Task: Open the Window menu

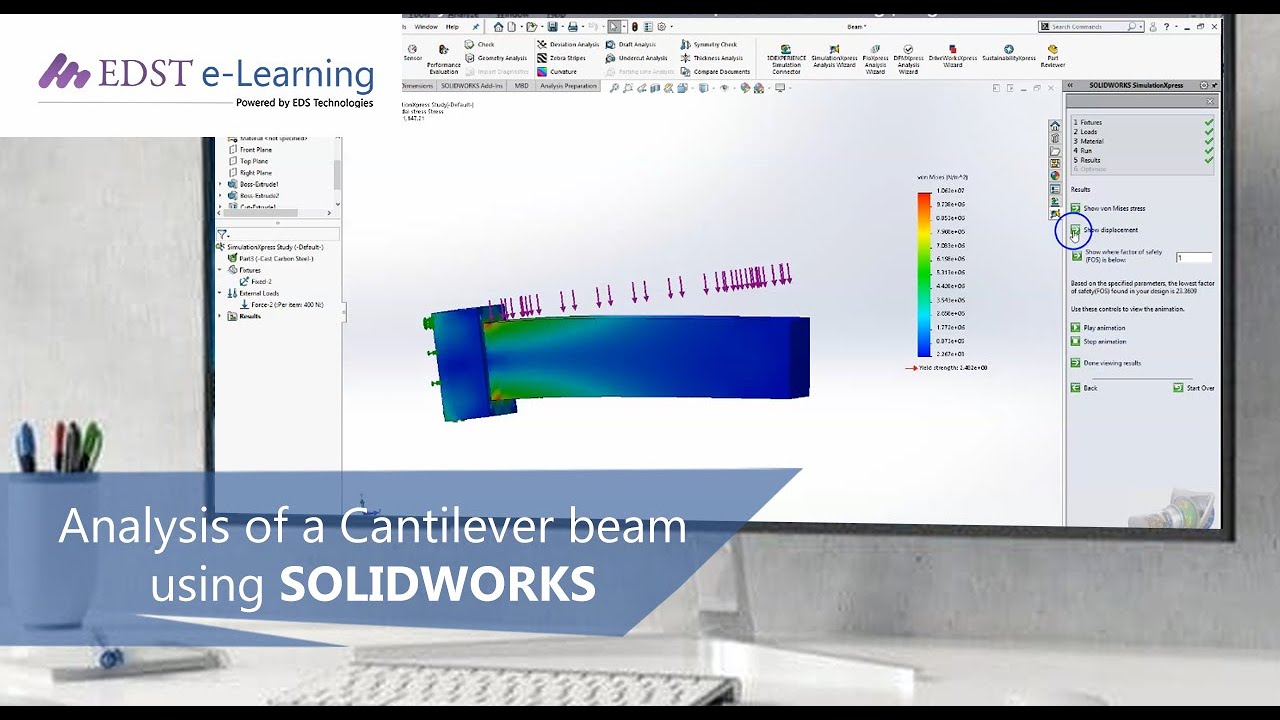Action: (x=425, y=27)
